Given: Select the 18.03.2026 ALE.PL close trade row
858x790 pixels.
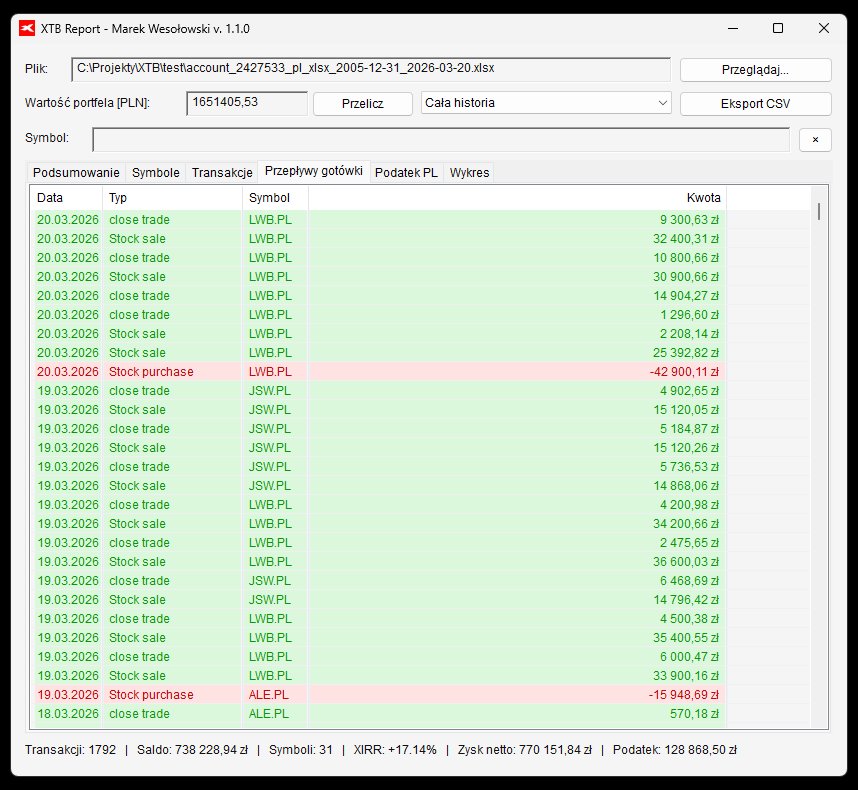Looking at the screenshot, I should click(378, 714).
